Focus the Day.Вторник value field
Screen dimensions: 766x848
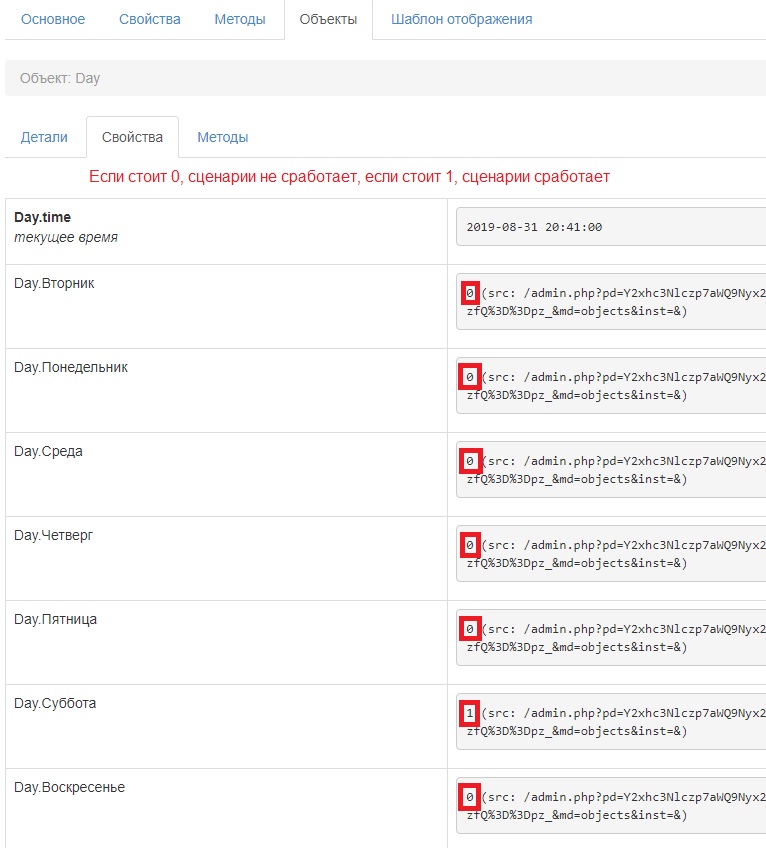click(x=610, y=302)
